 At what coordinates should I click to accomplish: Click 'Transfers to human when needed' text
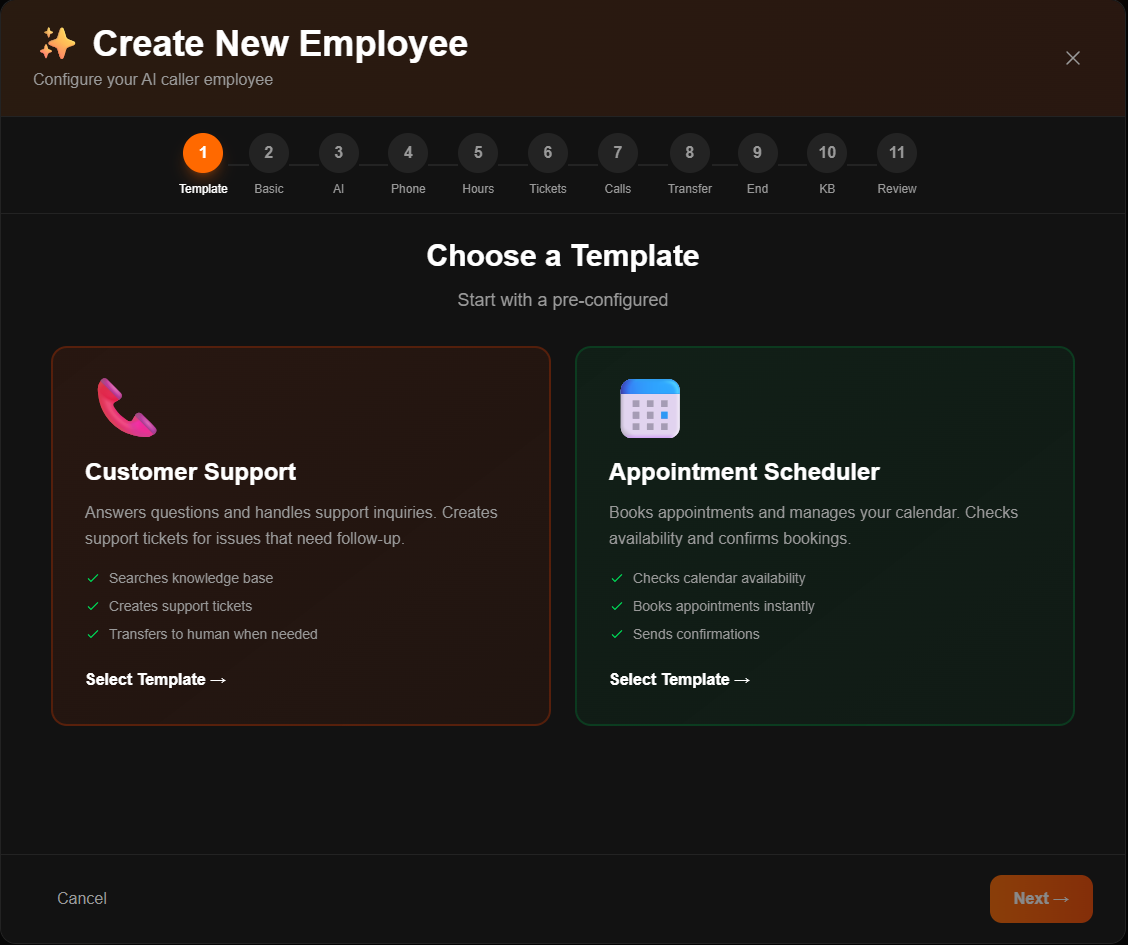pos(213,634)
